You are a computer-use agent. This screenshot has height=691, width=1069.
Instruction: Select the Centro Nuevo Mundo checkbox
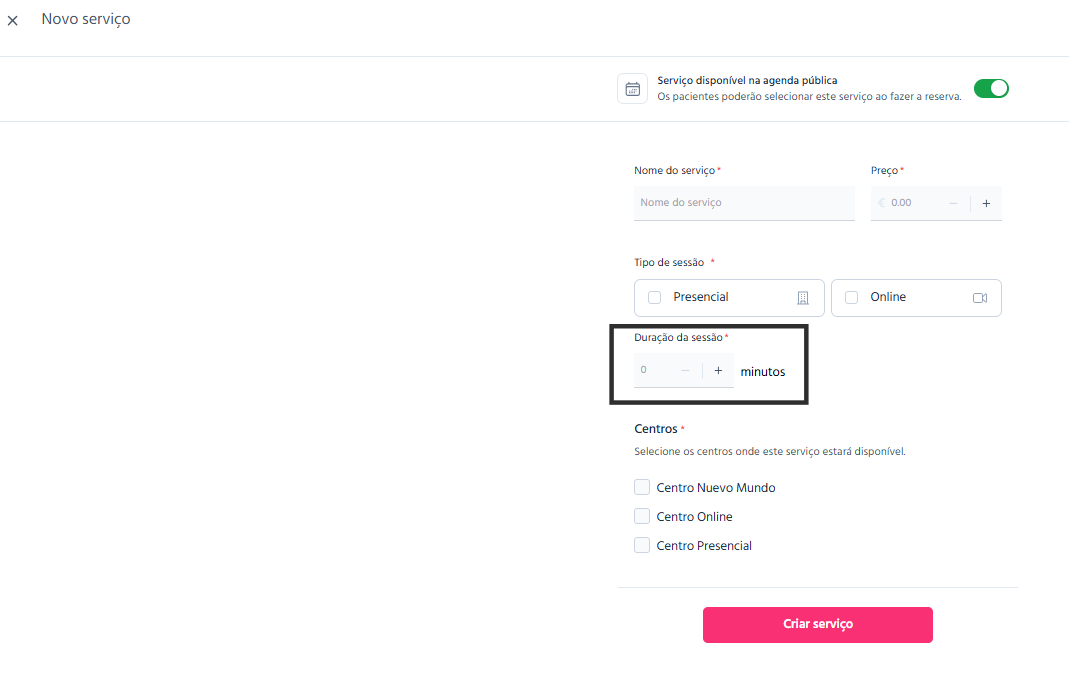[642, 487]
